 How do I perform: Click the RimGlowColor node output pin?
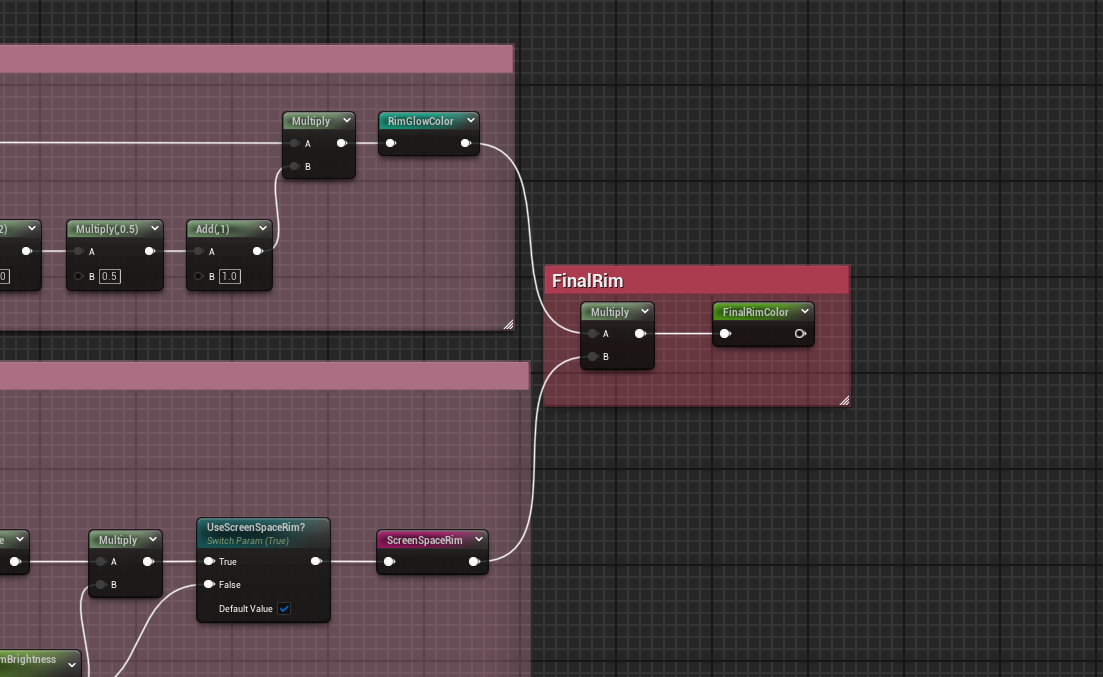[x=466, y=143]
